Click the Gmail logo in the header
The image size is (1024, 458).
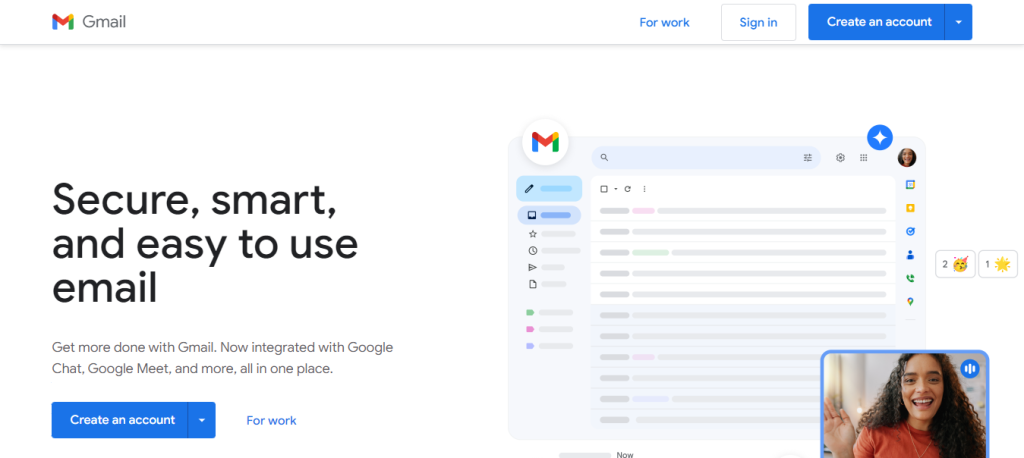[x=89, y=22]
